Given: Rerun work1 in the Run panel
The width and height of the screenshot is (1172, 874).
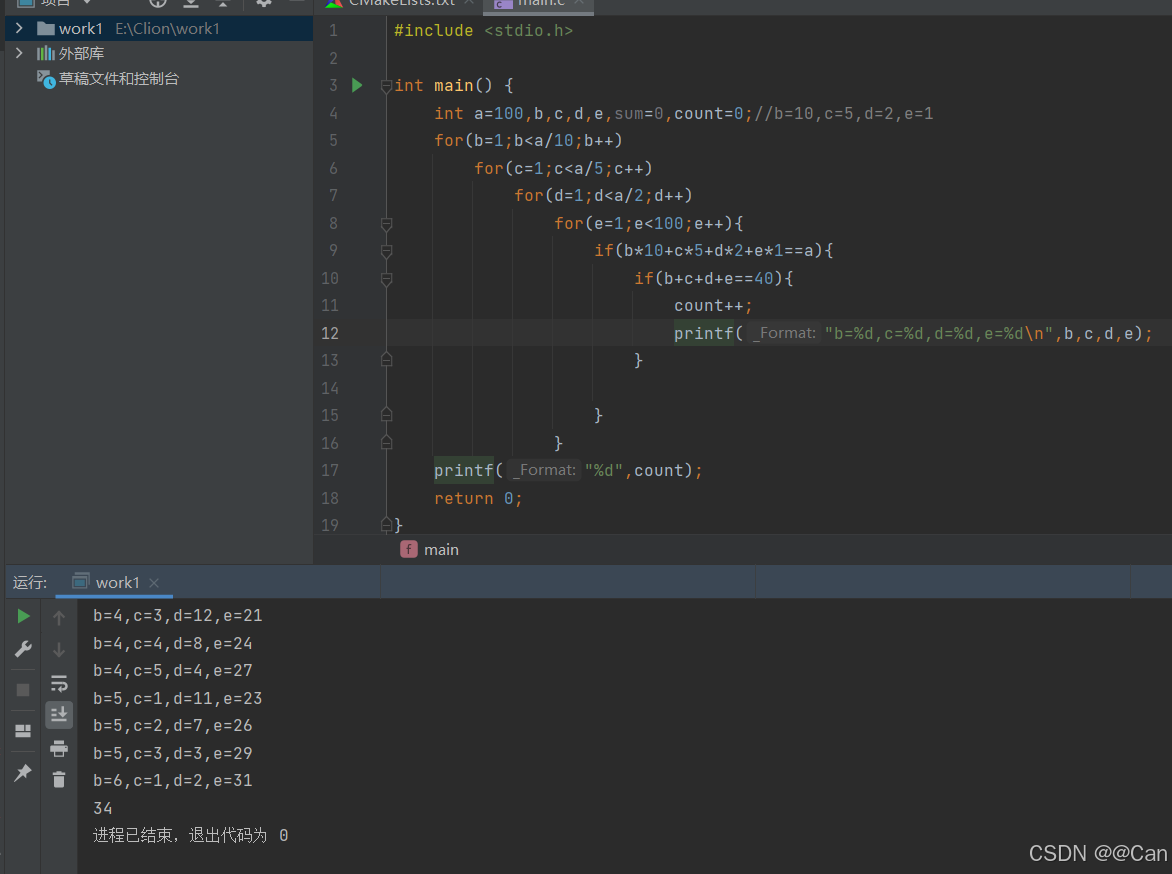Looking at the screenshot, I should click(x=23, y=616).
